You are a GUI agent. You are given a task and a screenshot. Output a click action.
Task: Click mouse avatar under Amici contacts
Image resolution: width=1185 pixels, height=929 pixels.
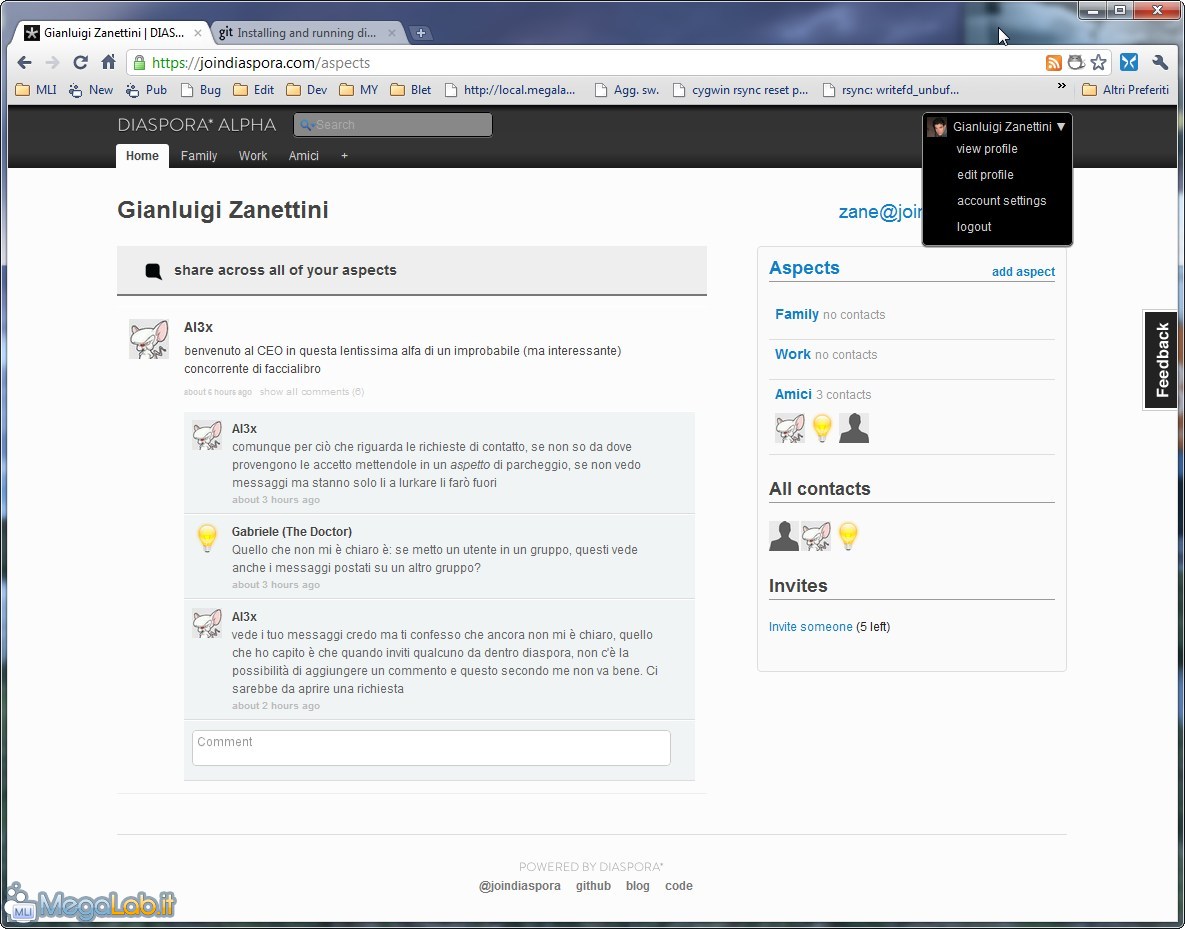pyautogui.click(x=790, y=428)
